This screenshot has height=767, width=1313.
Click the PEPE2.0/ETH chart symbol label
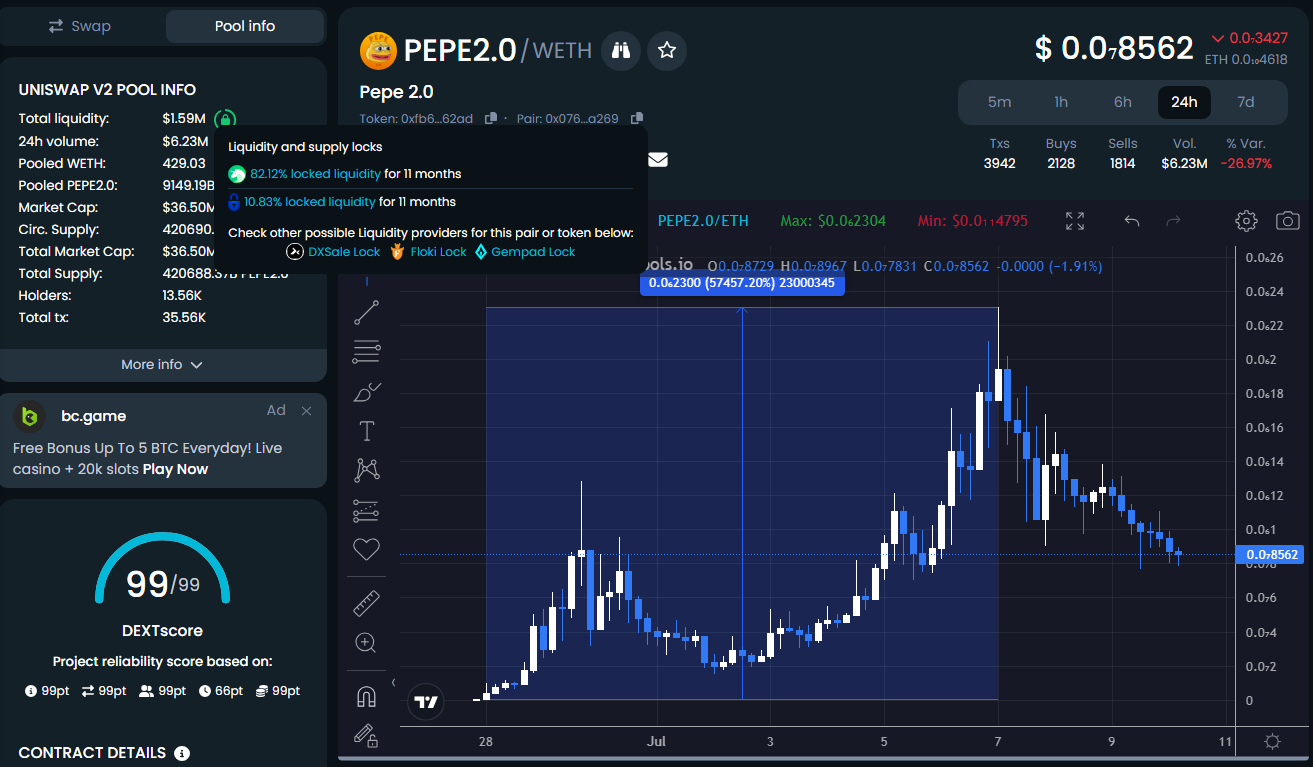point(703,221)
